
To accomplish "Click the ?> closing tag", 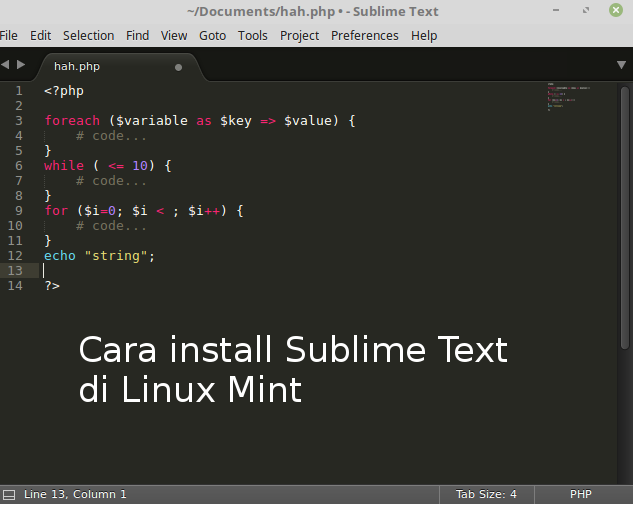I will [x=52, y=286].
